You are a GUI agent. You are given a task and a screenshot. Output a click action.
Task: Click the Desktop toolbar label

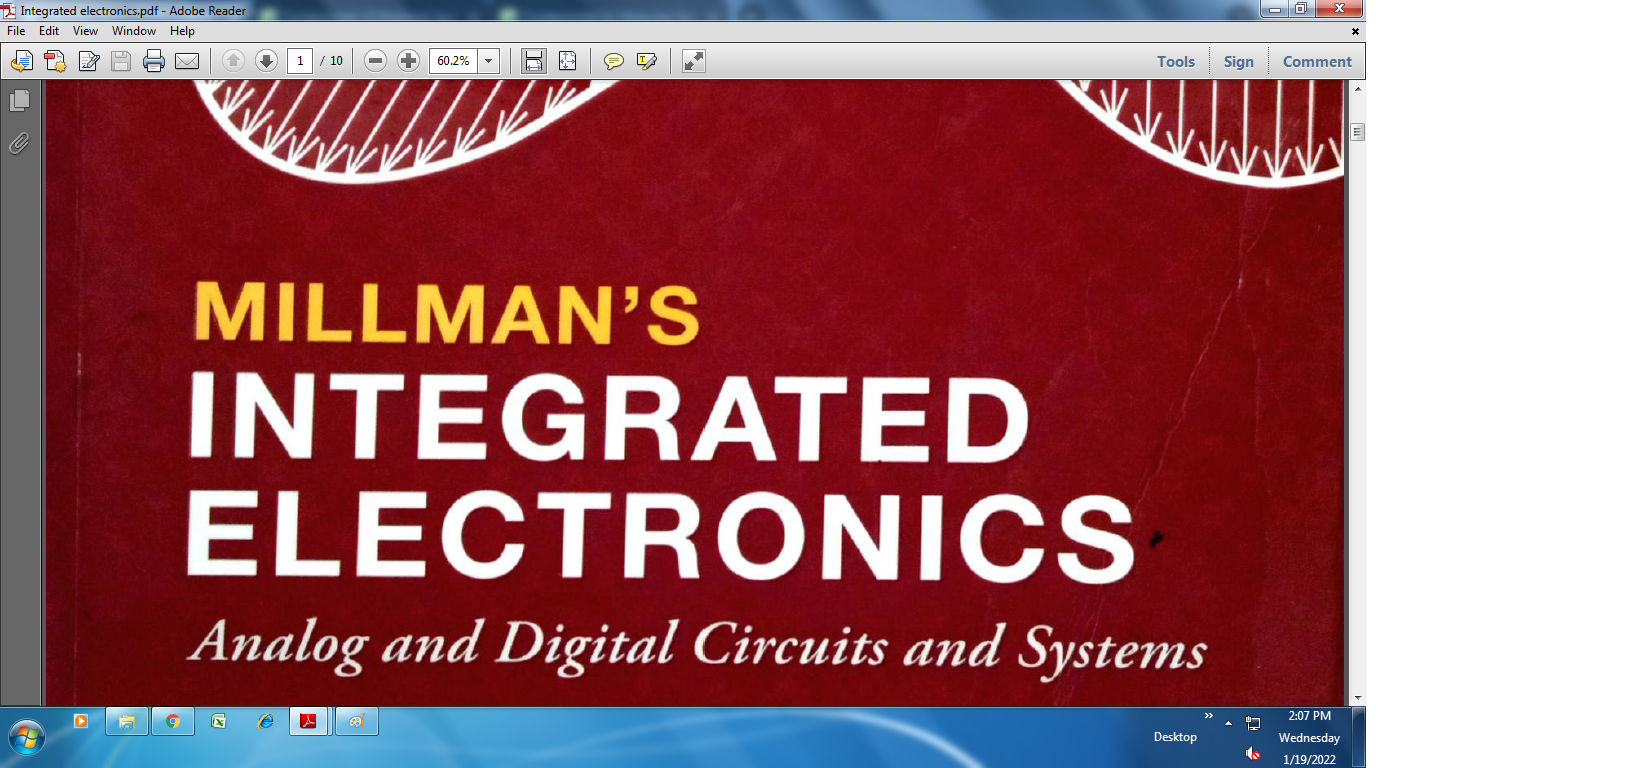[x=1175, y=737]
